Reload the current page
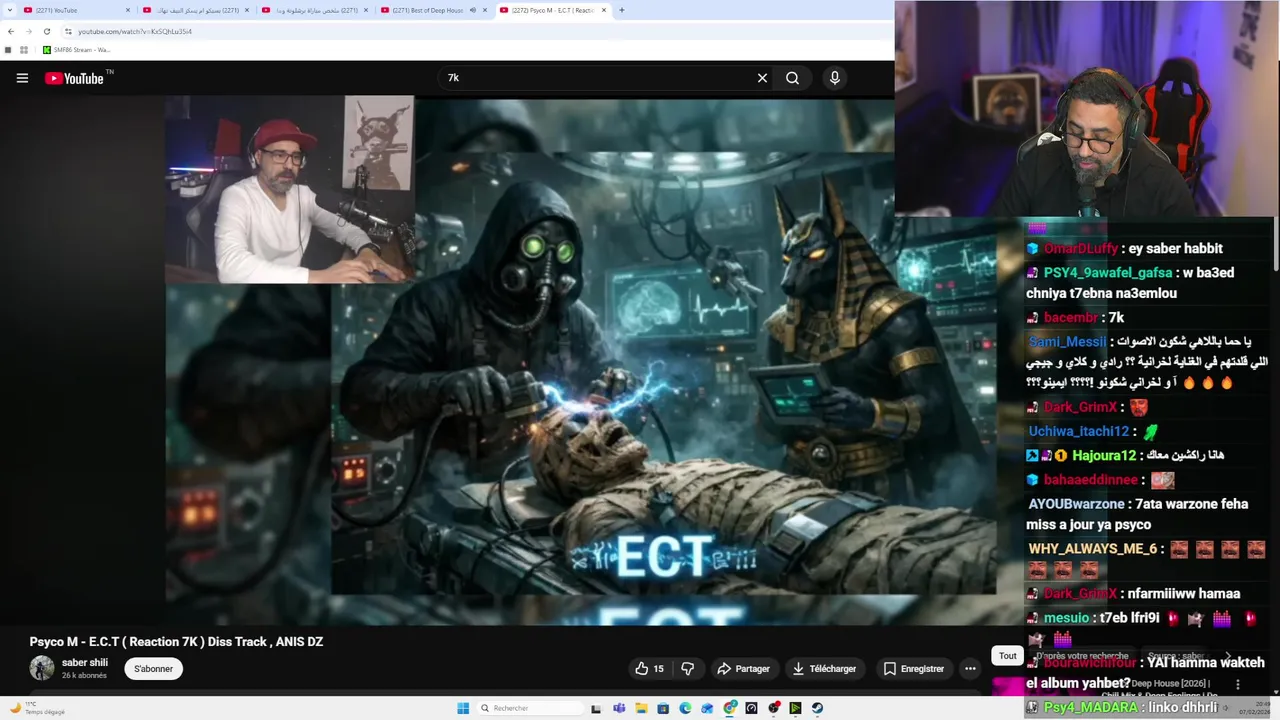Viewport: 1280px width, 720px height. (46, 31)
